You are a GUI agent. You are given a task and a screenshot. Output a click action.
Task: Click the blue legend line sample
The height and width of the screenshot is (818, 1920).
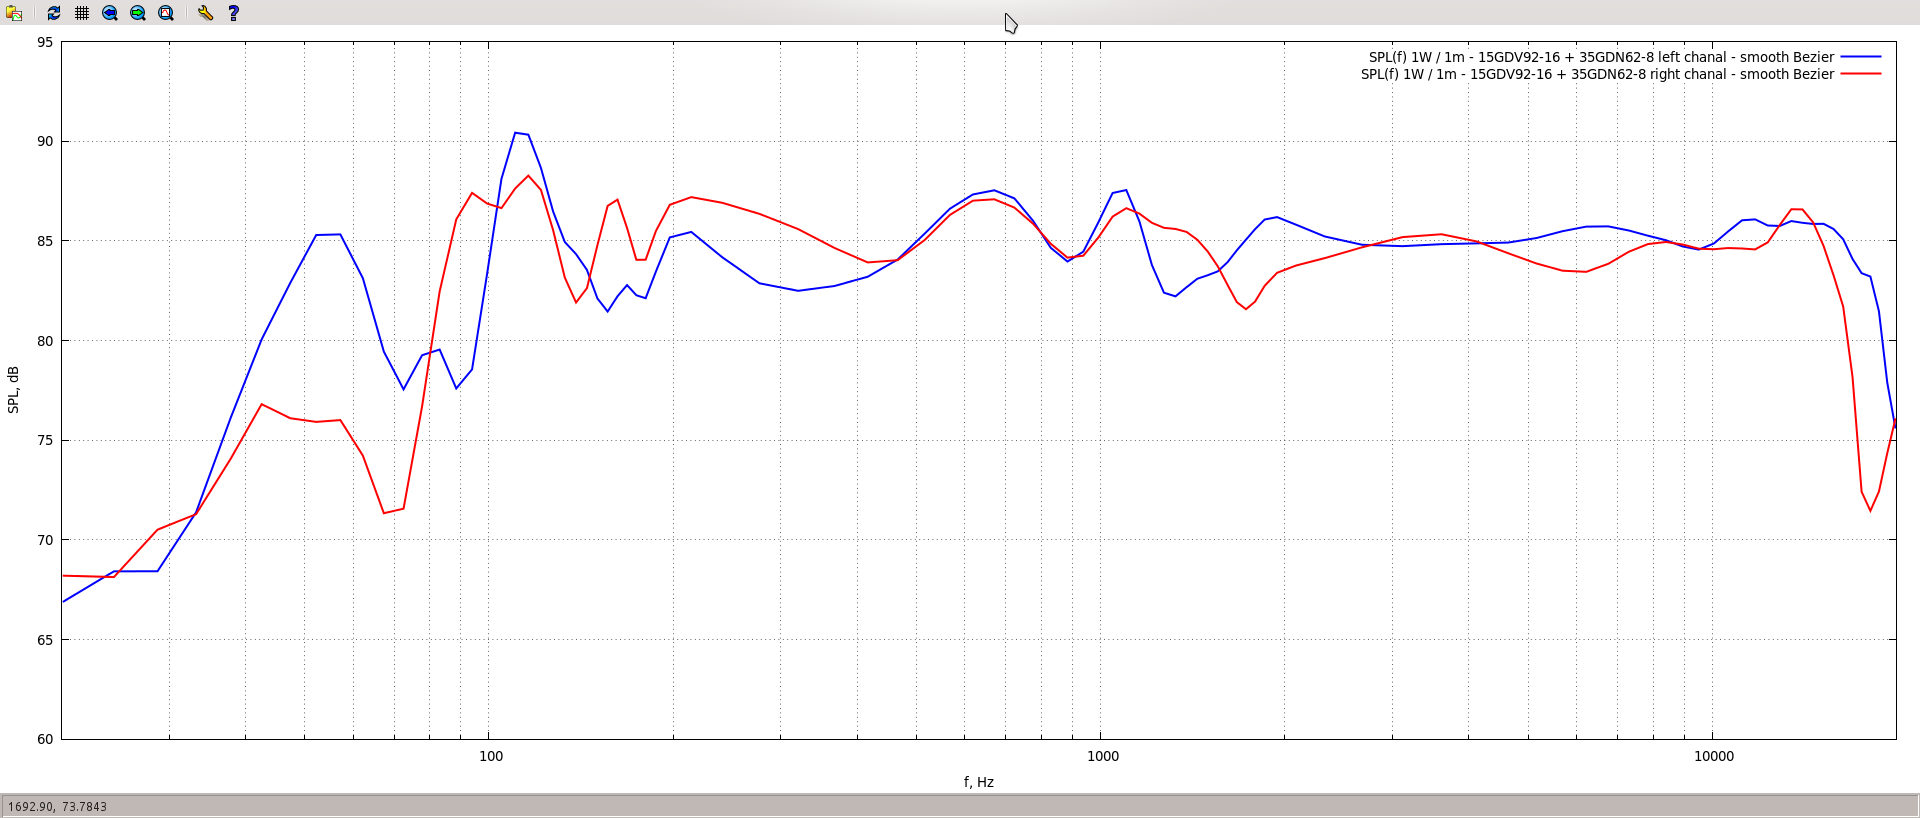coord(1861,57)
